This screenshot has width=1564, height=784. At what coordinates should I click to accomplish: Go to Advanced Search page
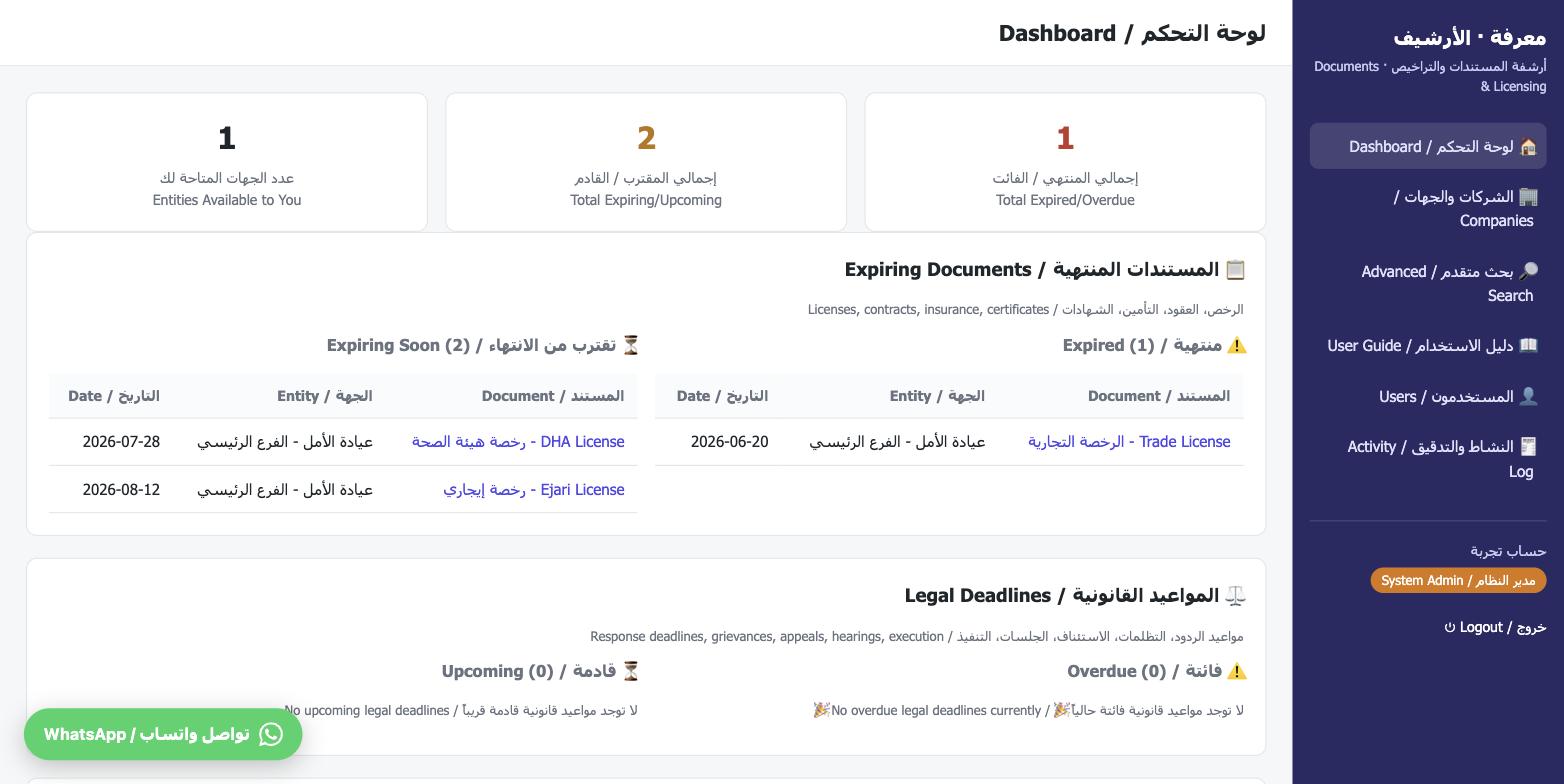pos(1428,284)
